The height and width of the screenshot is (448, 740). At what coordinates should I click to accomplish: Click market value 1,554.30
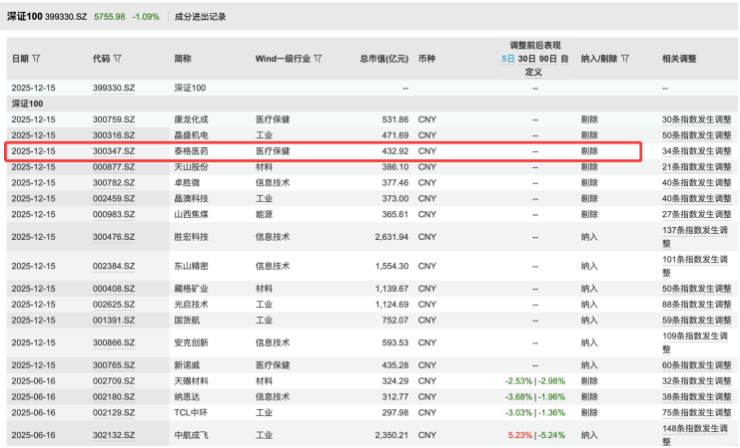(x=392, y=266)
